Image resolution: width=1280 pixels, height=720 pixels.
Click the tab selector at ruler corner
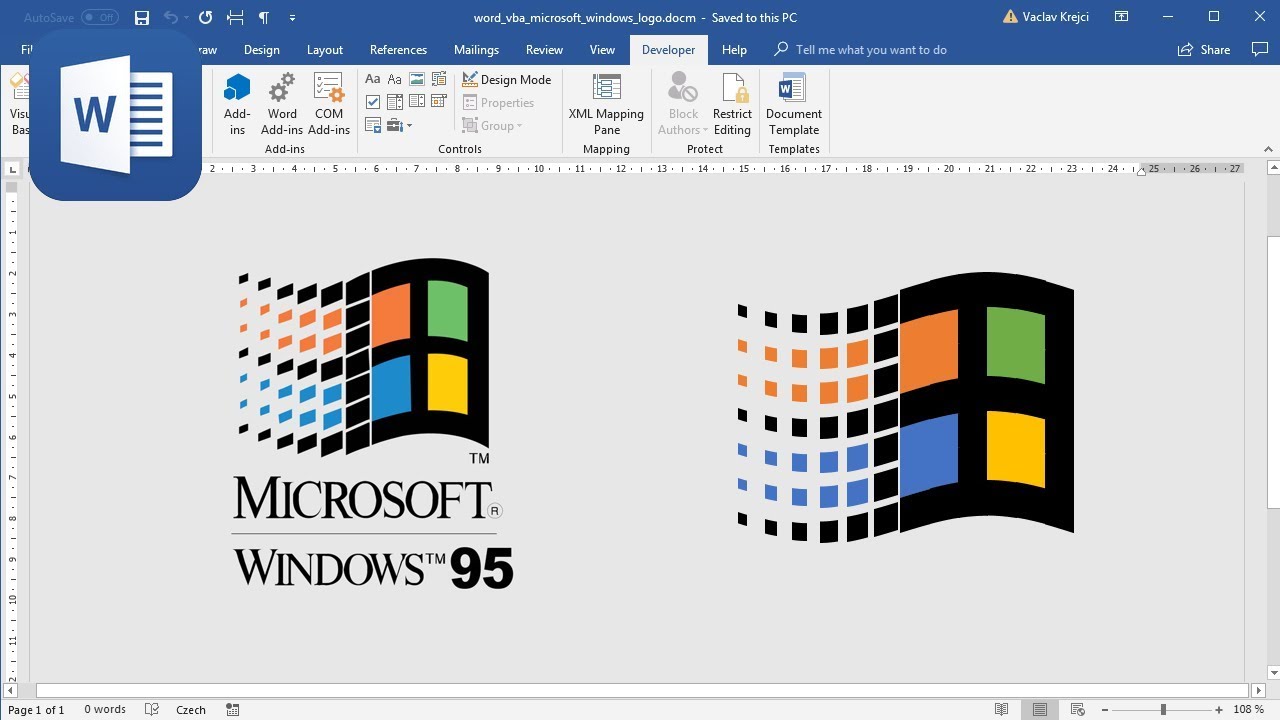point(11,169)
